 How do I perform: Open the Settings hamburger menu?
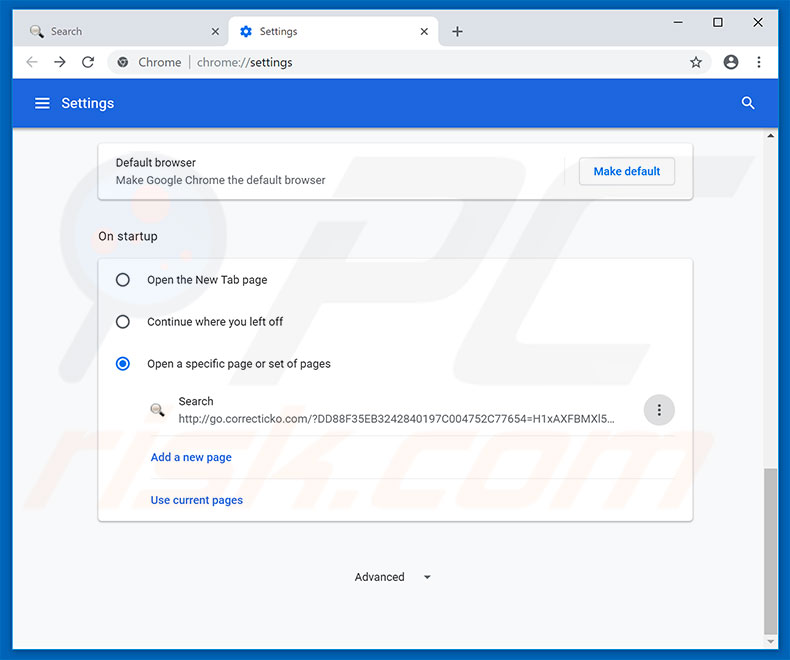(x=42, y=103)
